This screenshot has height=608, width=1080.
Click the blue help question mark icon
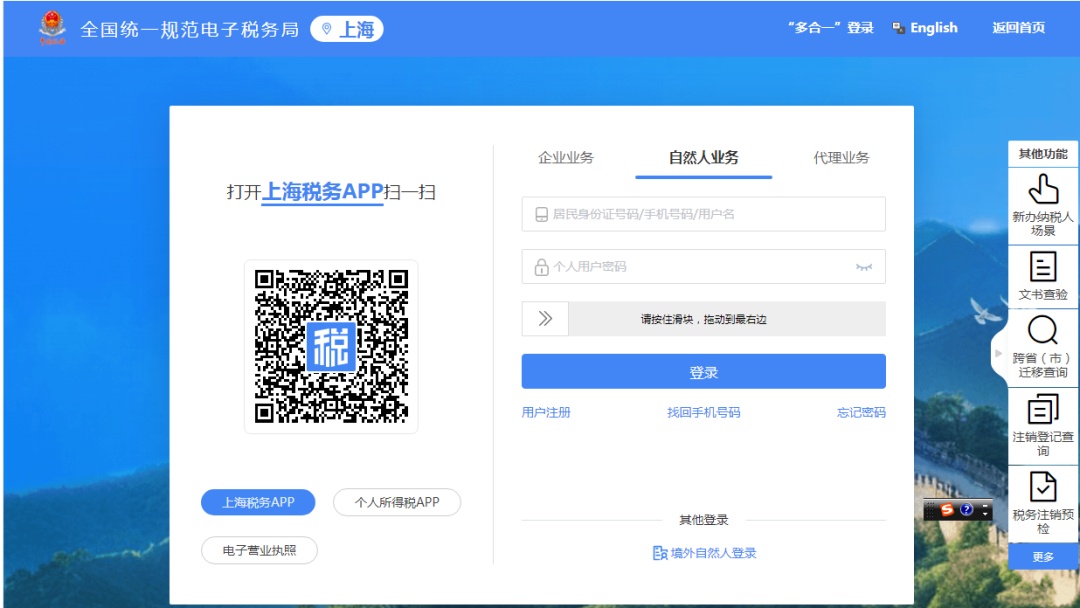tap(966, 510)
